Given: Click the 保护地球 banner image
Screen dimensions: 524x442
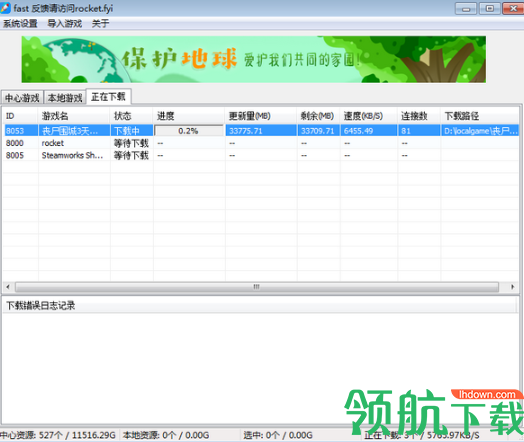Looking at the screenshot, I should pos(254,59).
